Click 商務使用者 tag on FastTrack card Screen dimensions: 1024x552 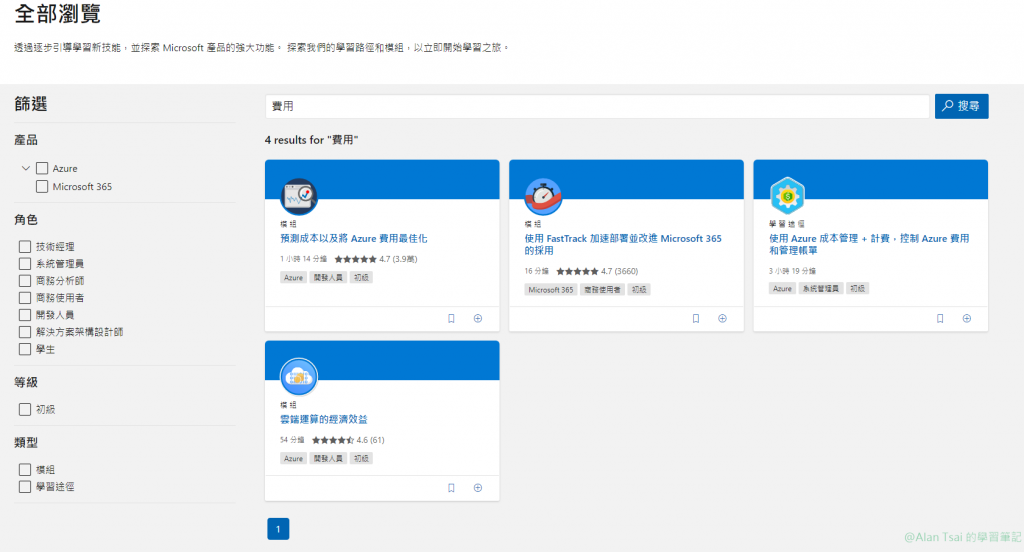click(x=602, y=289)
